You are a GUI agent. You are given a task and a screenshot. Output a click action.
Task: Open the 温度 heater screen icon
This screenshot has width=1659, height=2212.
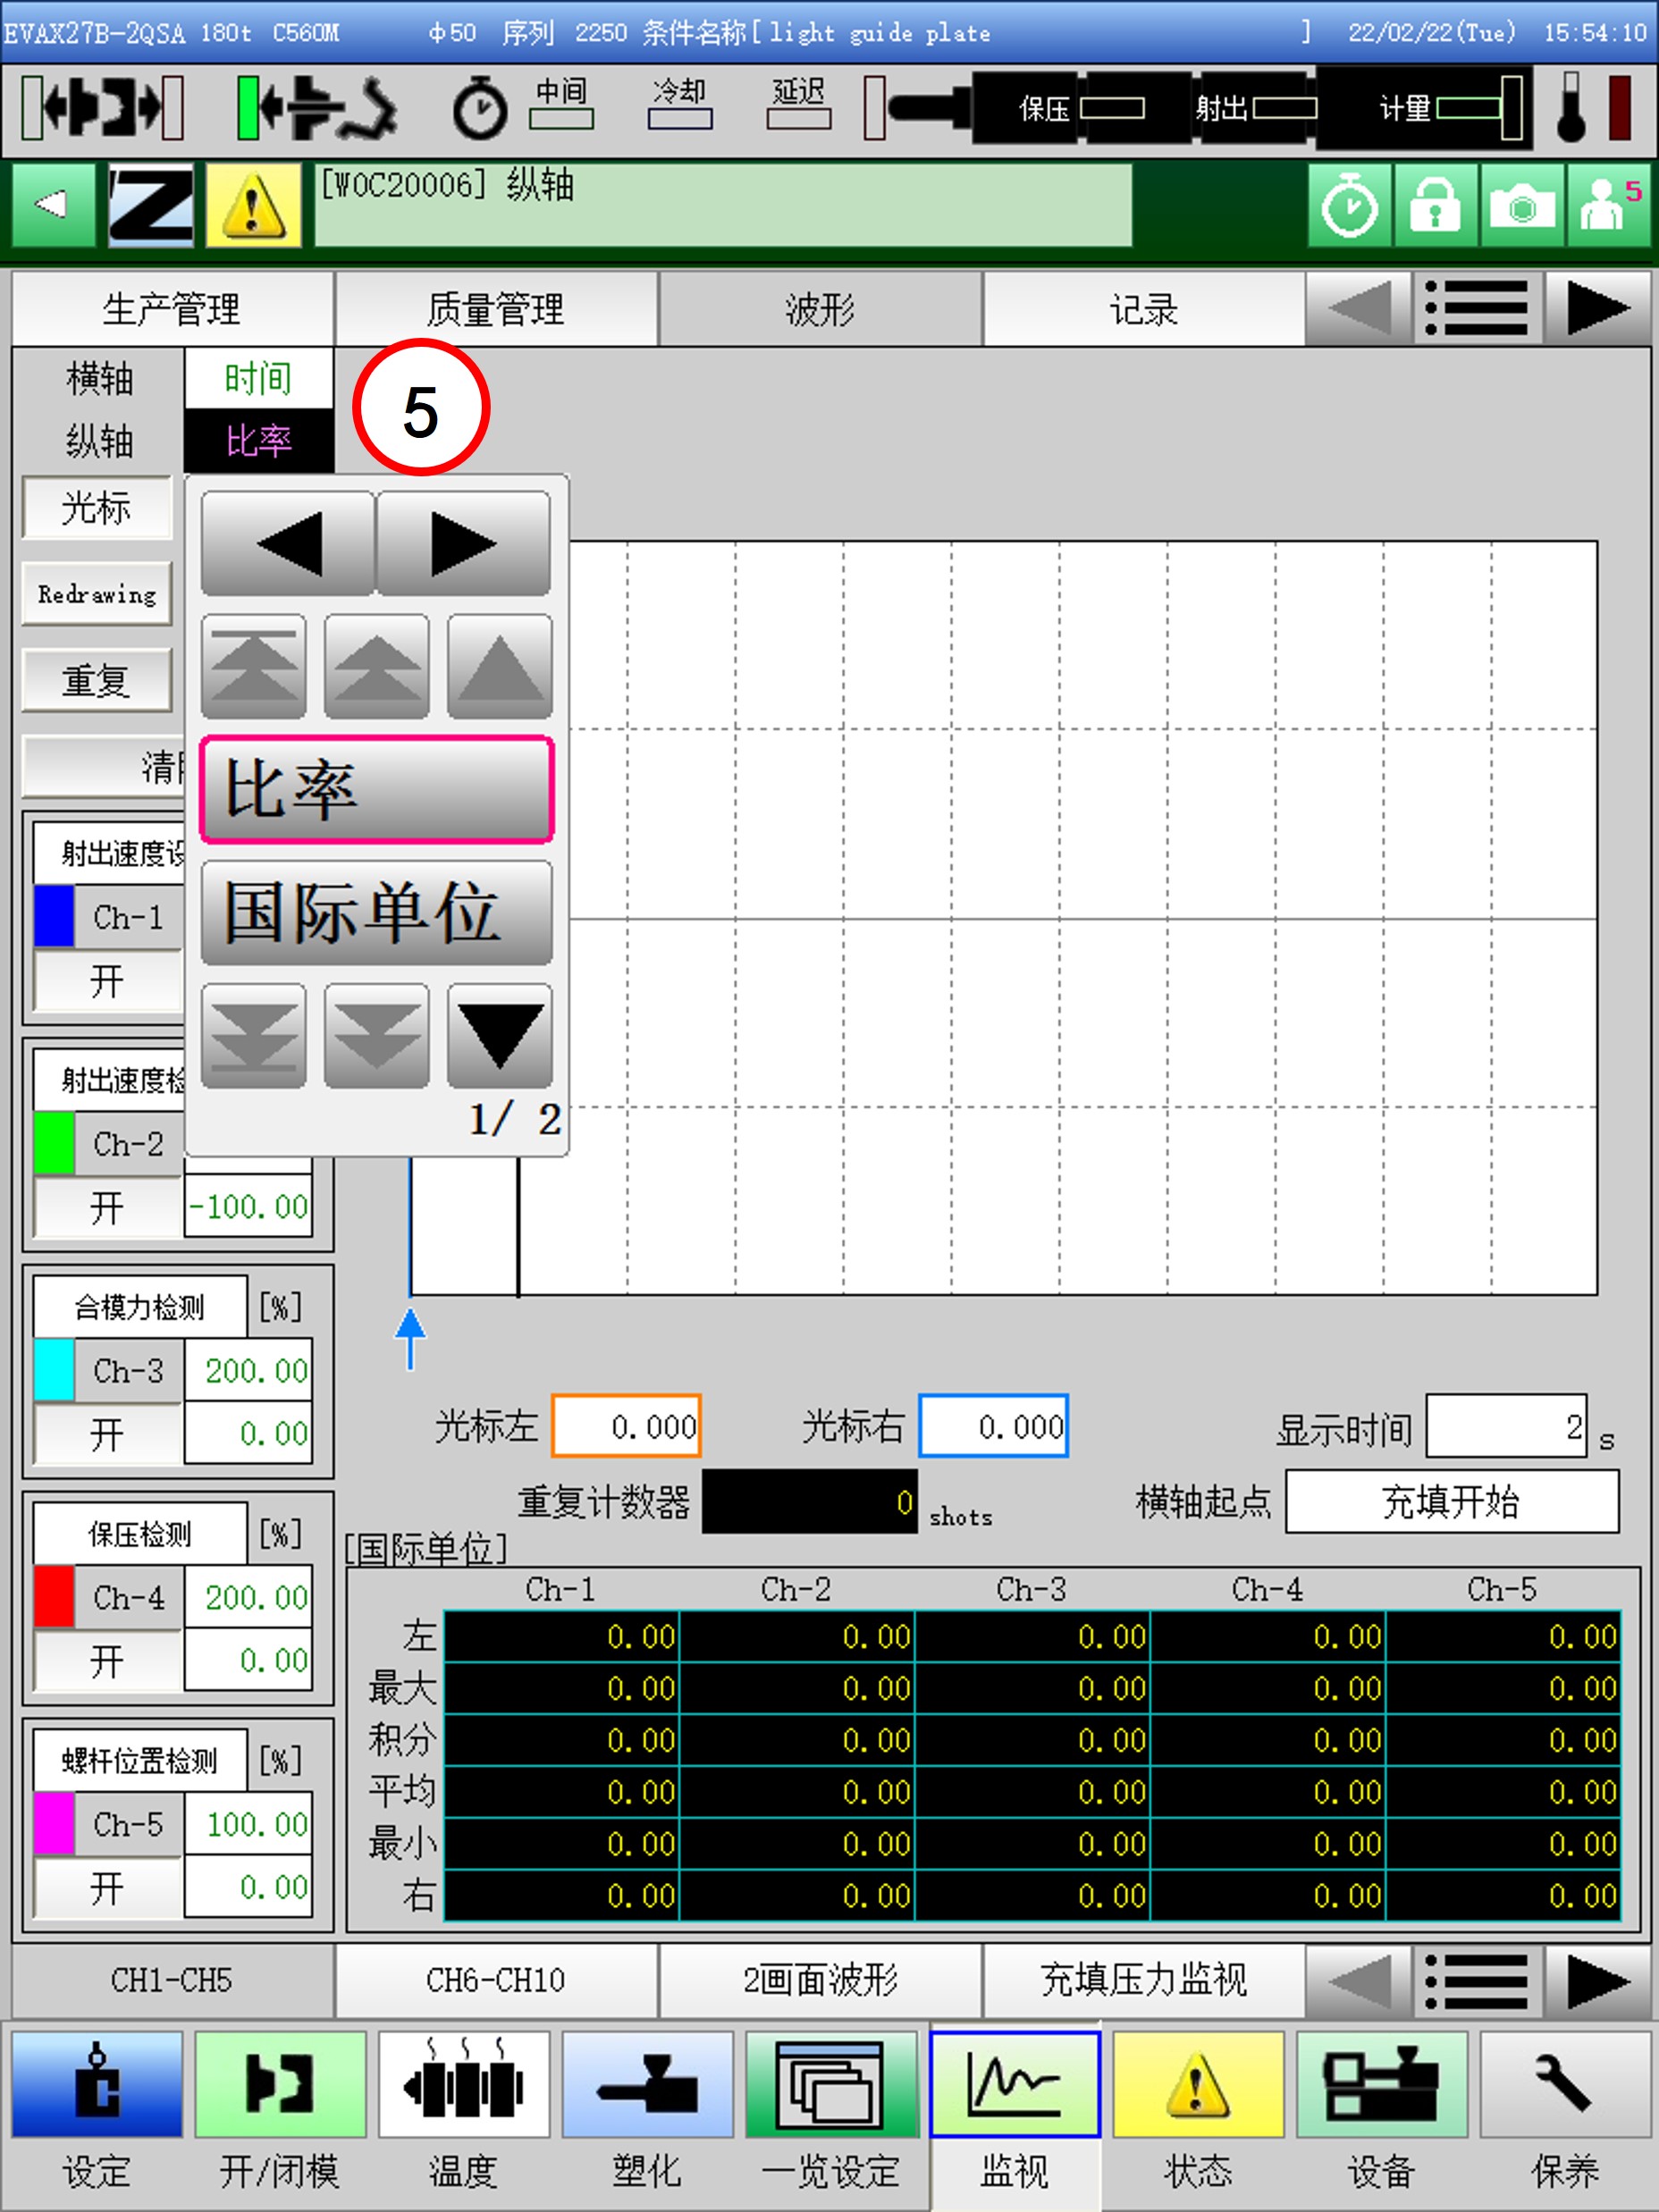click(x=463, y=2085)
